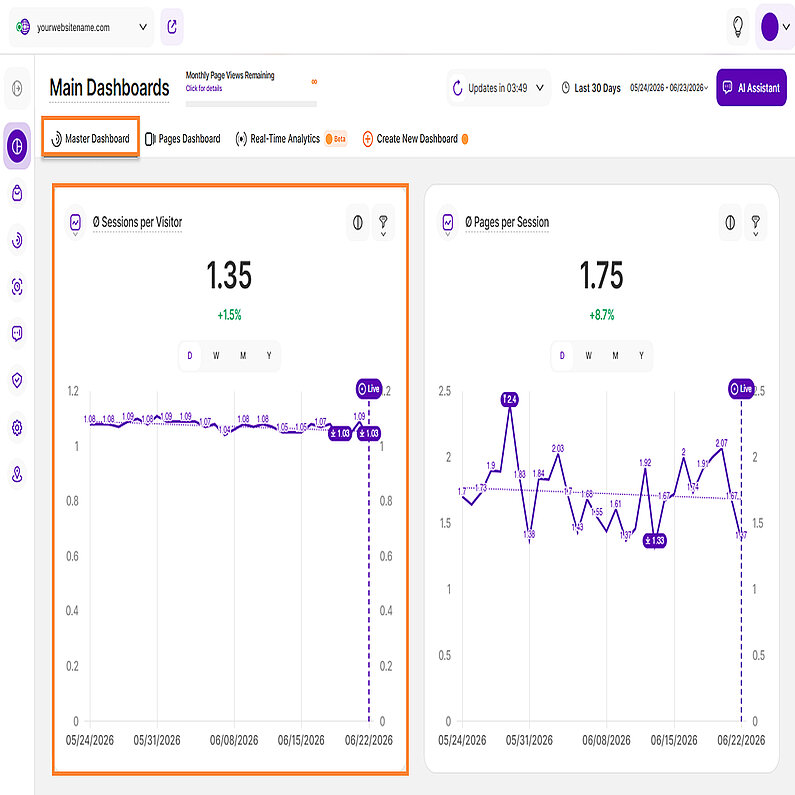
Task: Open the spiral behavior sidebar icon
Action: click(17, 240)
